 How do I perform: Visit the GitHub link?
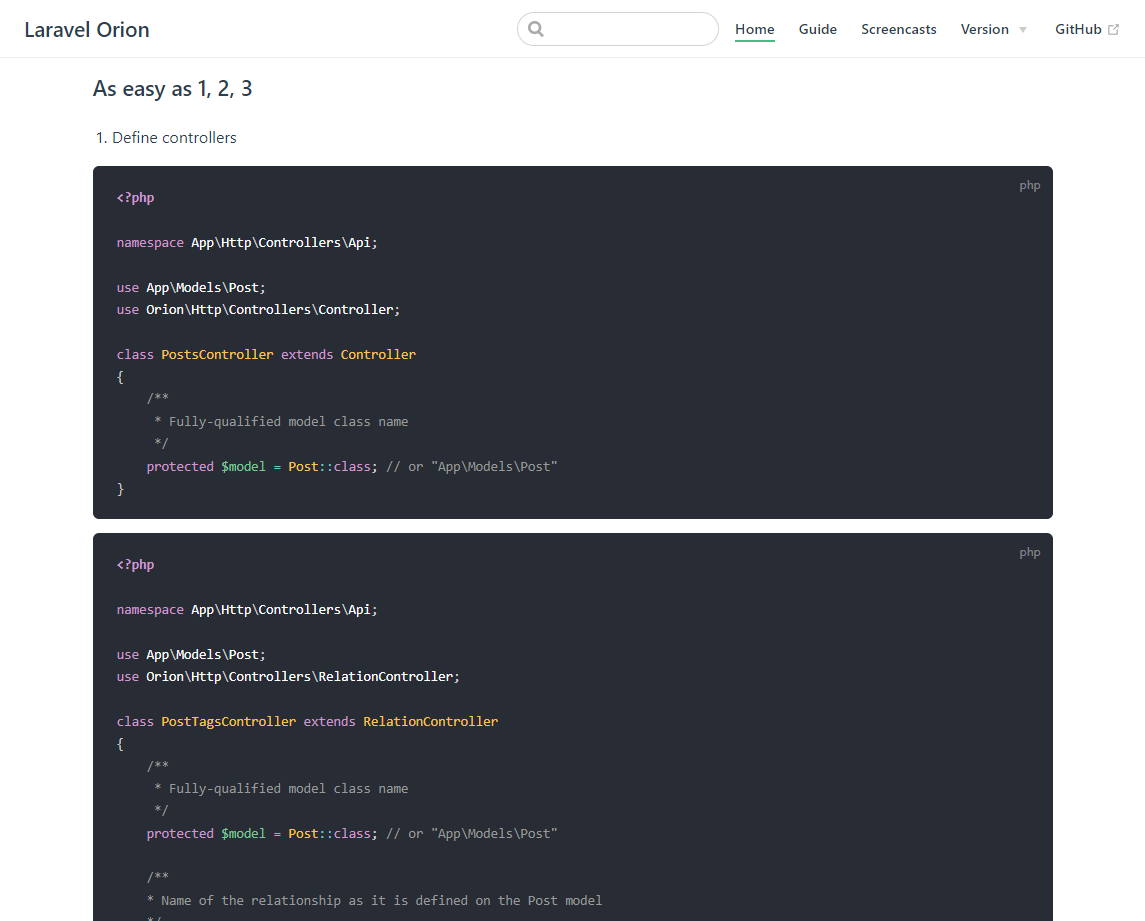coord(1078,29)
